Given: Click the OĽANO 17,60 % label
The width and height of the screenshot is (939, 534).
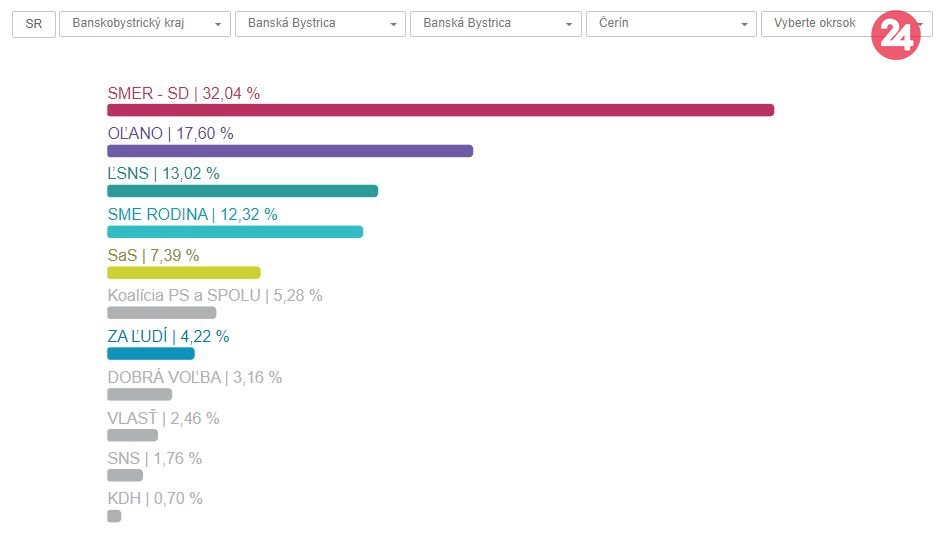Looking at the screenshot, I should click(170, 133).
